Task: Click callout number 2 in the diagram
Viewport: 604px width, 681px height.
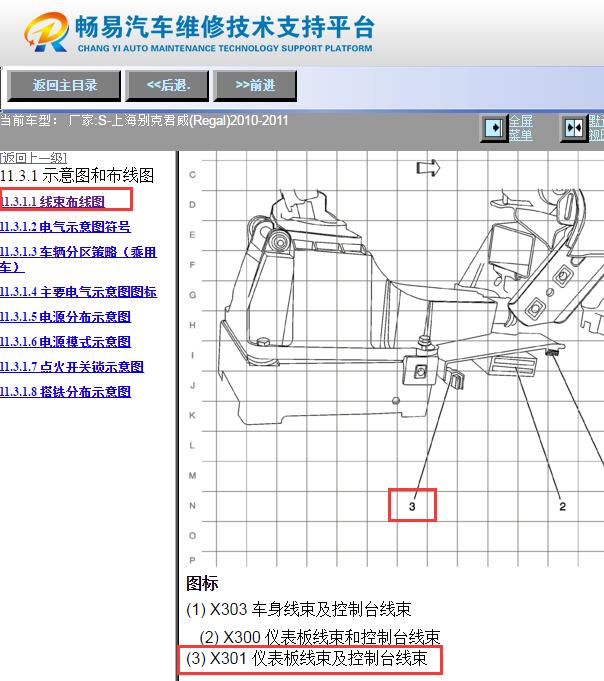Action: 562,506
